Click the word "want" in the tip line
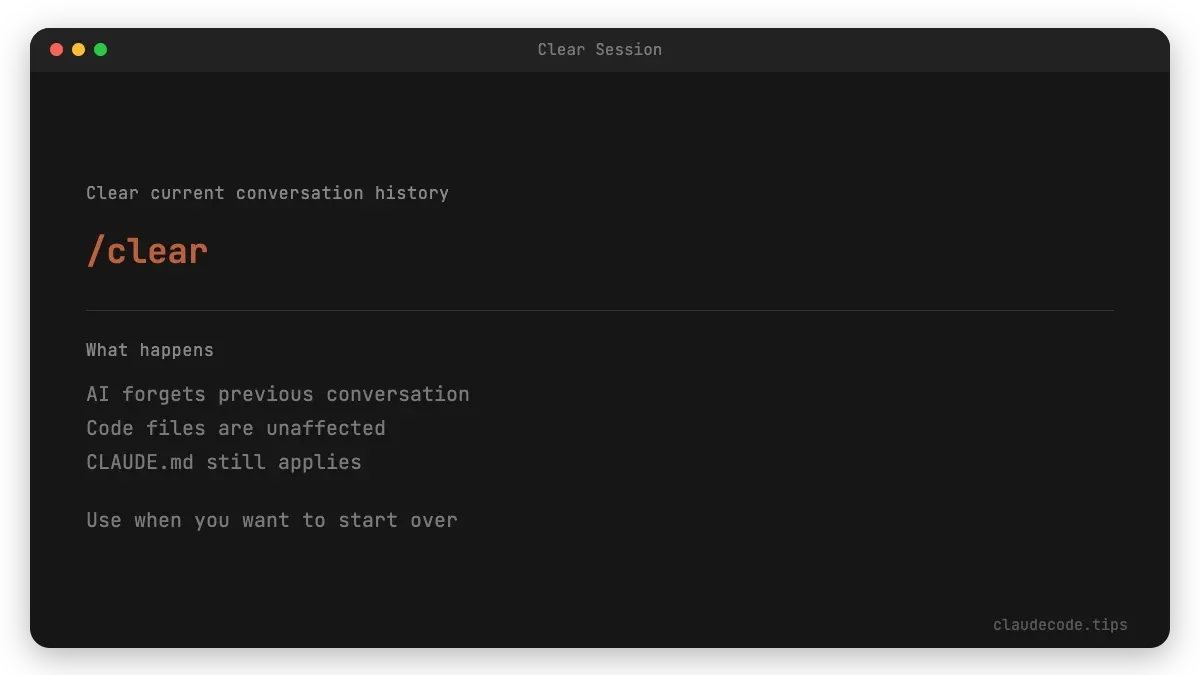The width and height of the screenshot is (1200, 675). click(265, 520)
